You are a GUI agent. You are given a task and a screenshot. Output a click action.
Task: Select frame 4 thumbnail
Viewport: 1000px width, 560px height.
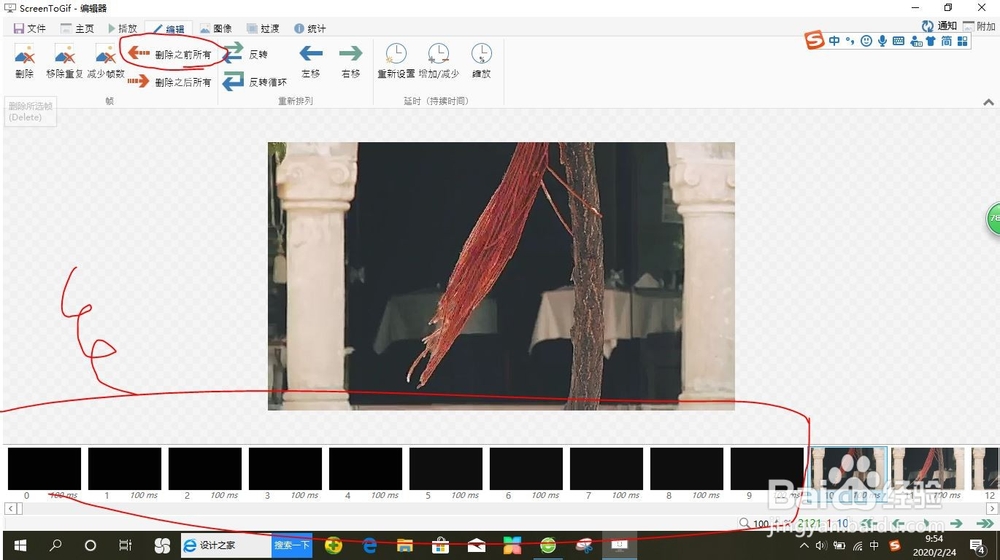[x=365, y=469]
